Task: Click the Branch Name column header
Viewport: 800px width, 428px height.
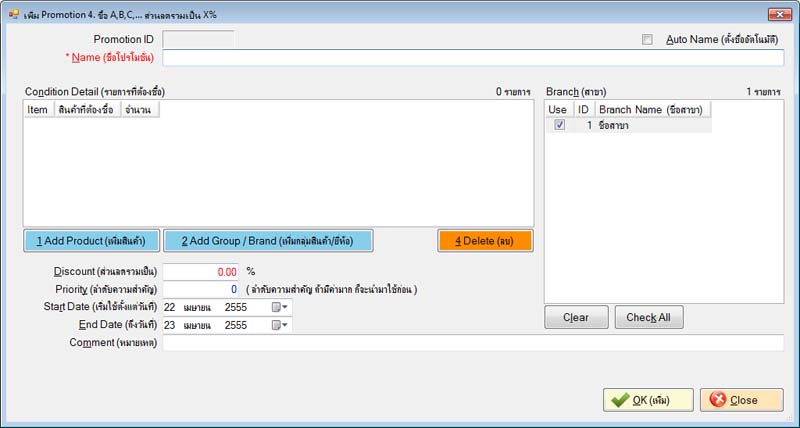Action: [x=650, y=109]
